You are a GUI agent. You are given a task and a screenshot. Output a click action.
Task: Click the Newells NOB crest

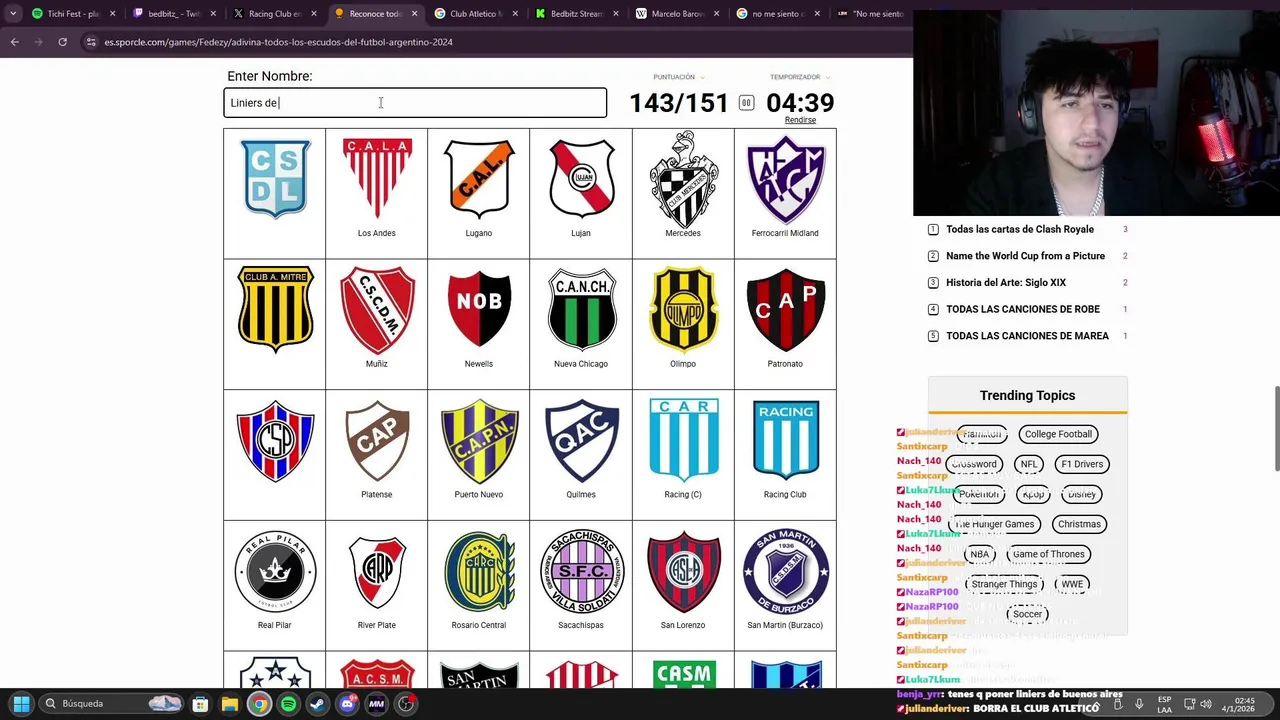(479, 308)
